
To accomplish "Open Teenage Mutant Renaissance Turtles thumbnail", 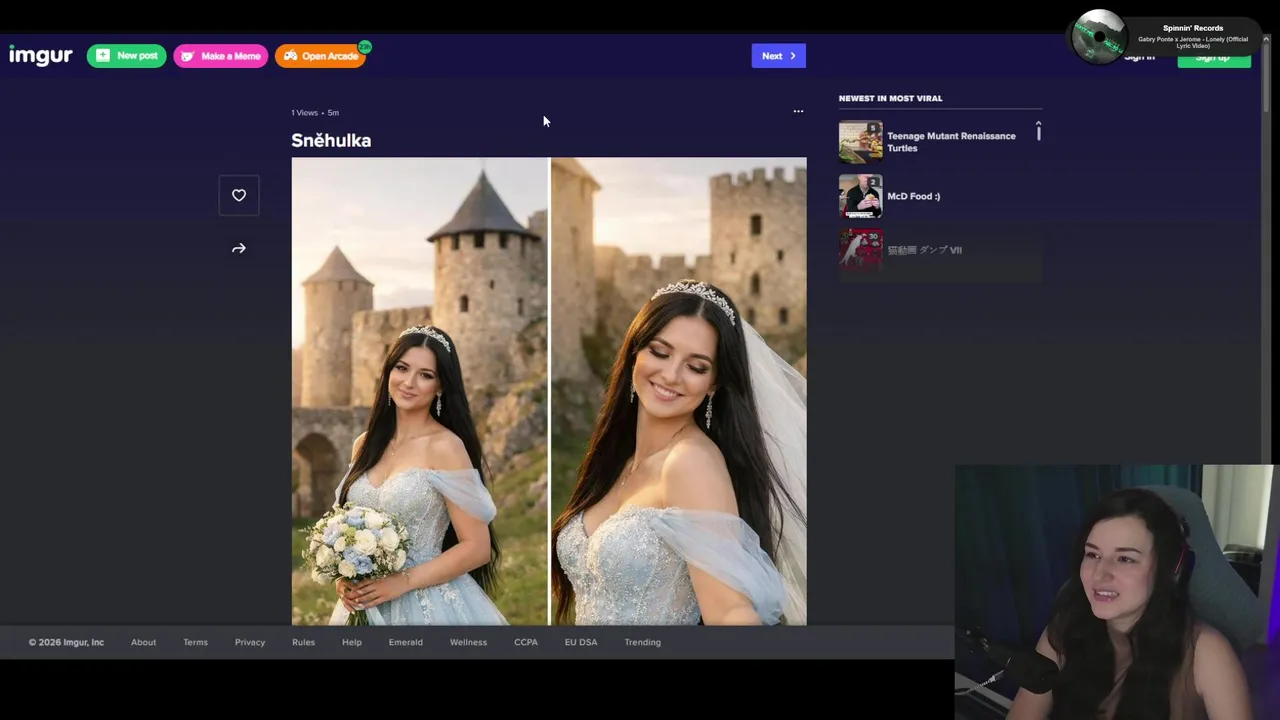I will point(860,141).
